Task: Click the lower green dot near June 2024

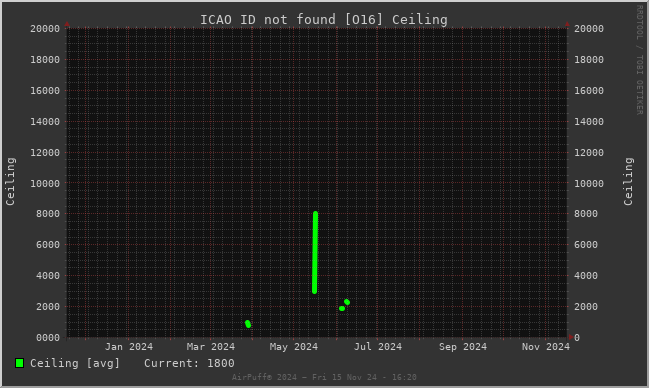Action: [x=342, y=308]
